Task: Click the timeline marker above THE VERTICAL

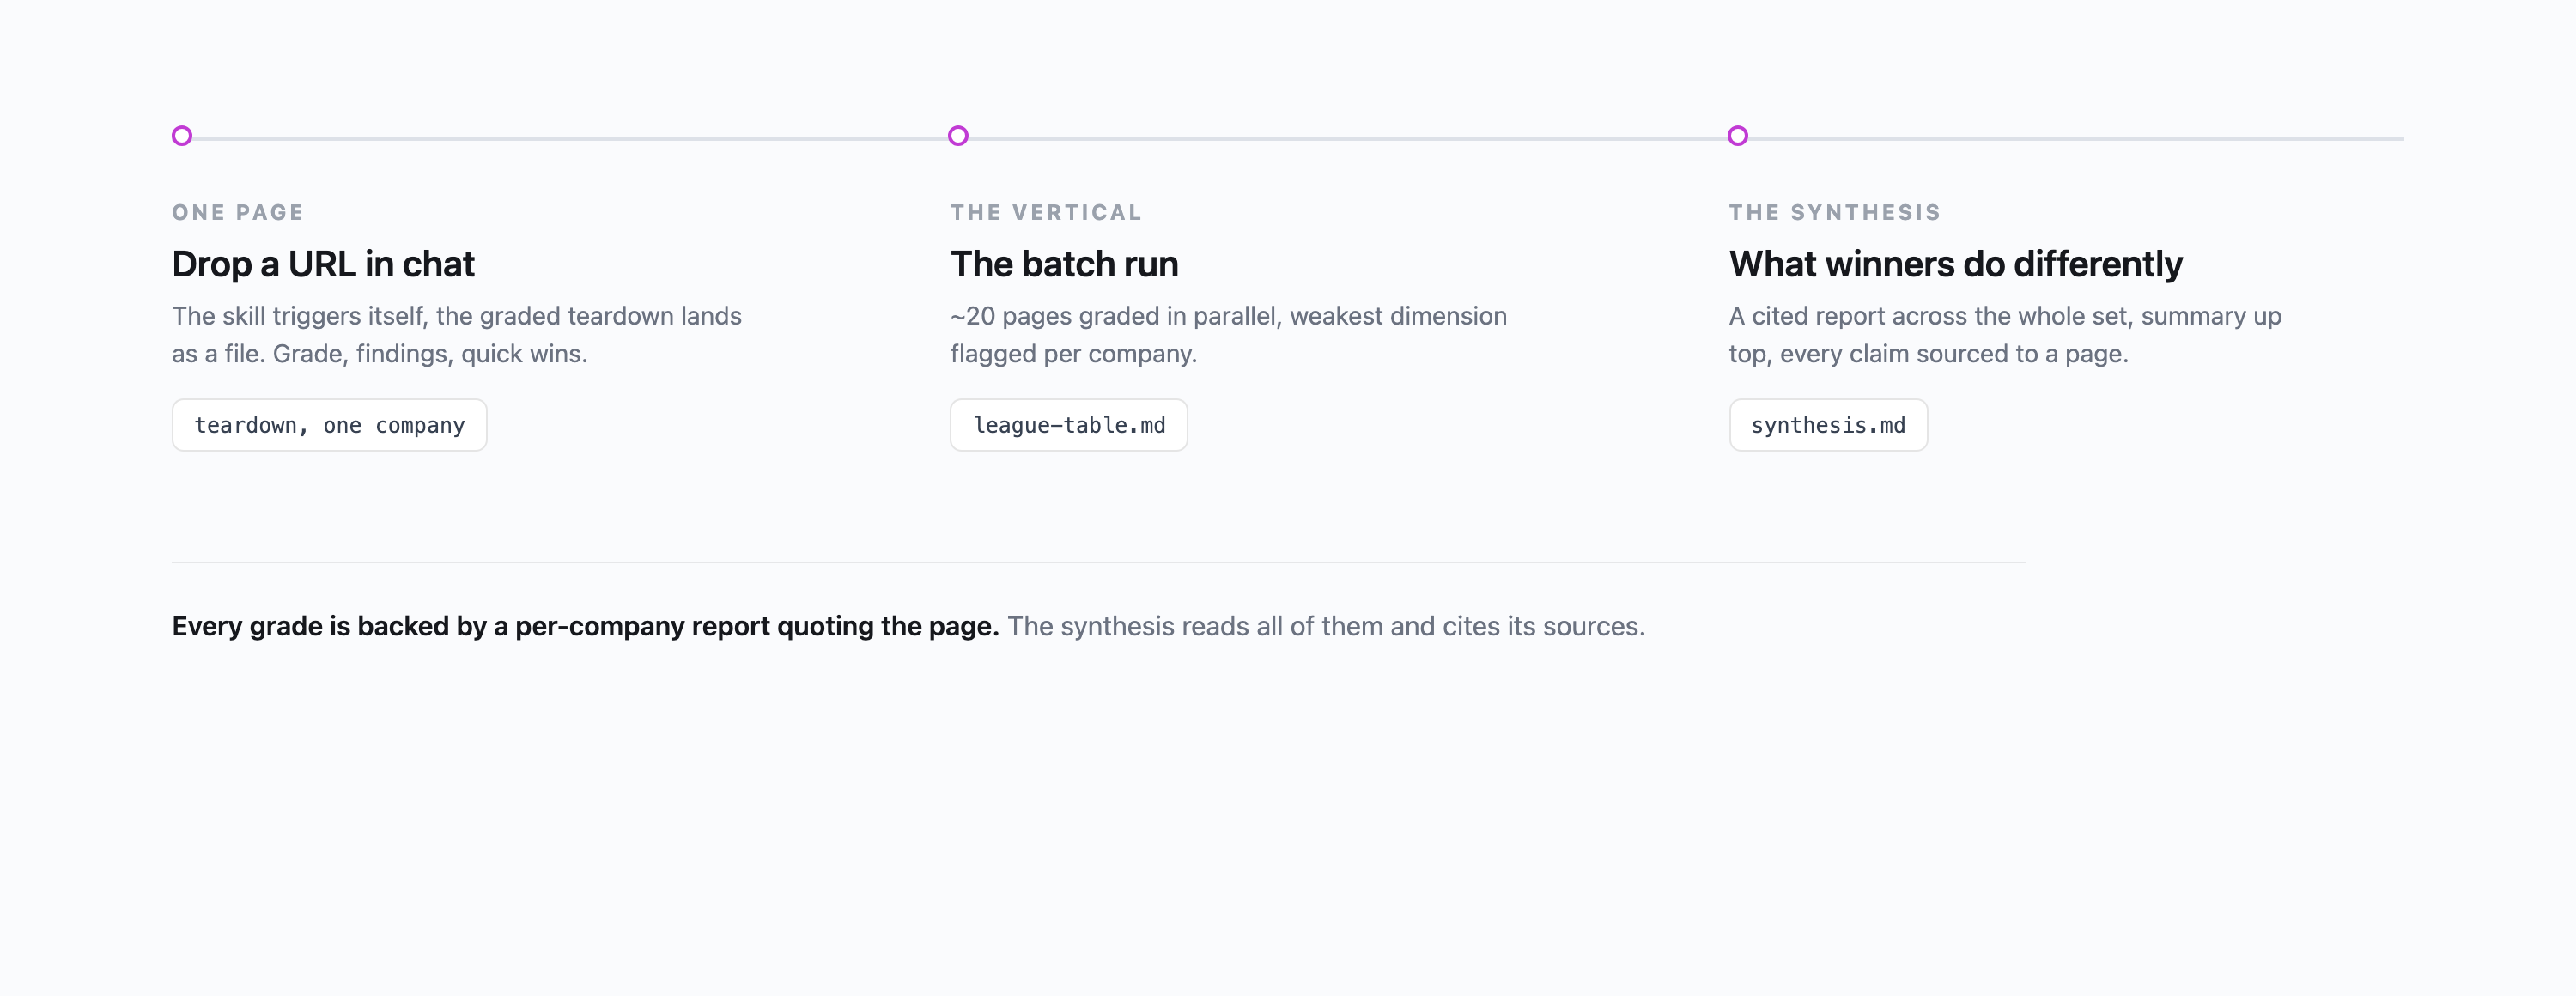Action: click(958, 136)
